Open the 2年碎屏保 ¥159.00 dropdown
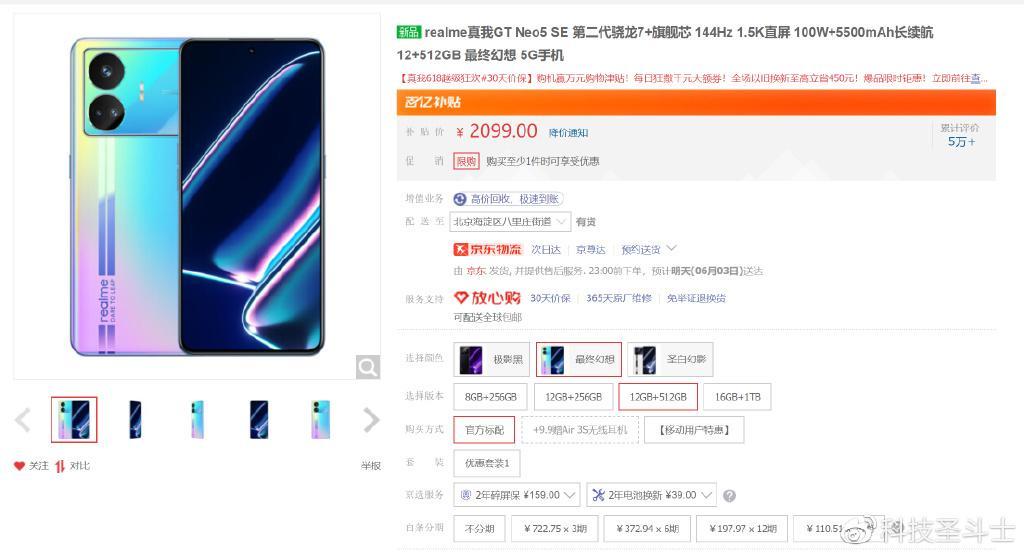 [516, 495]
